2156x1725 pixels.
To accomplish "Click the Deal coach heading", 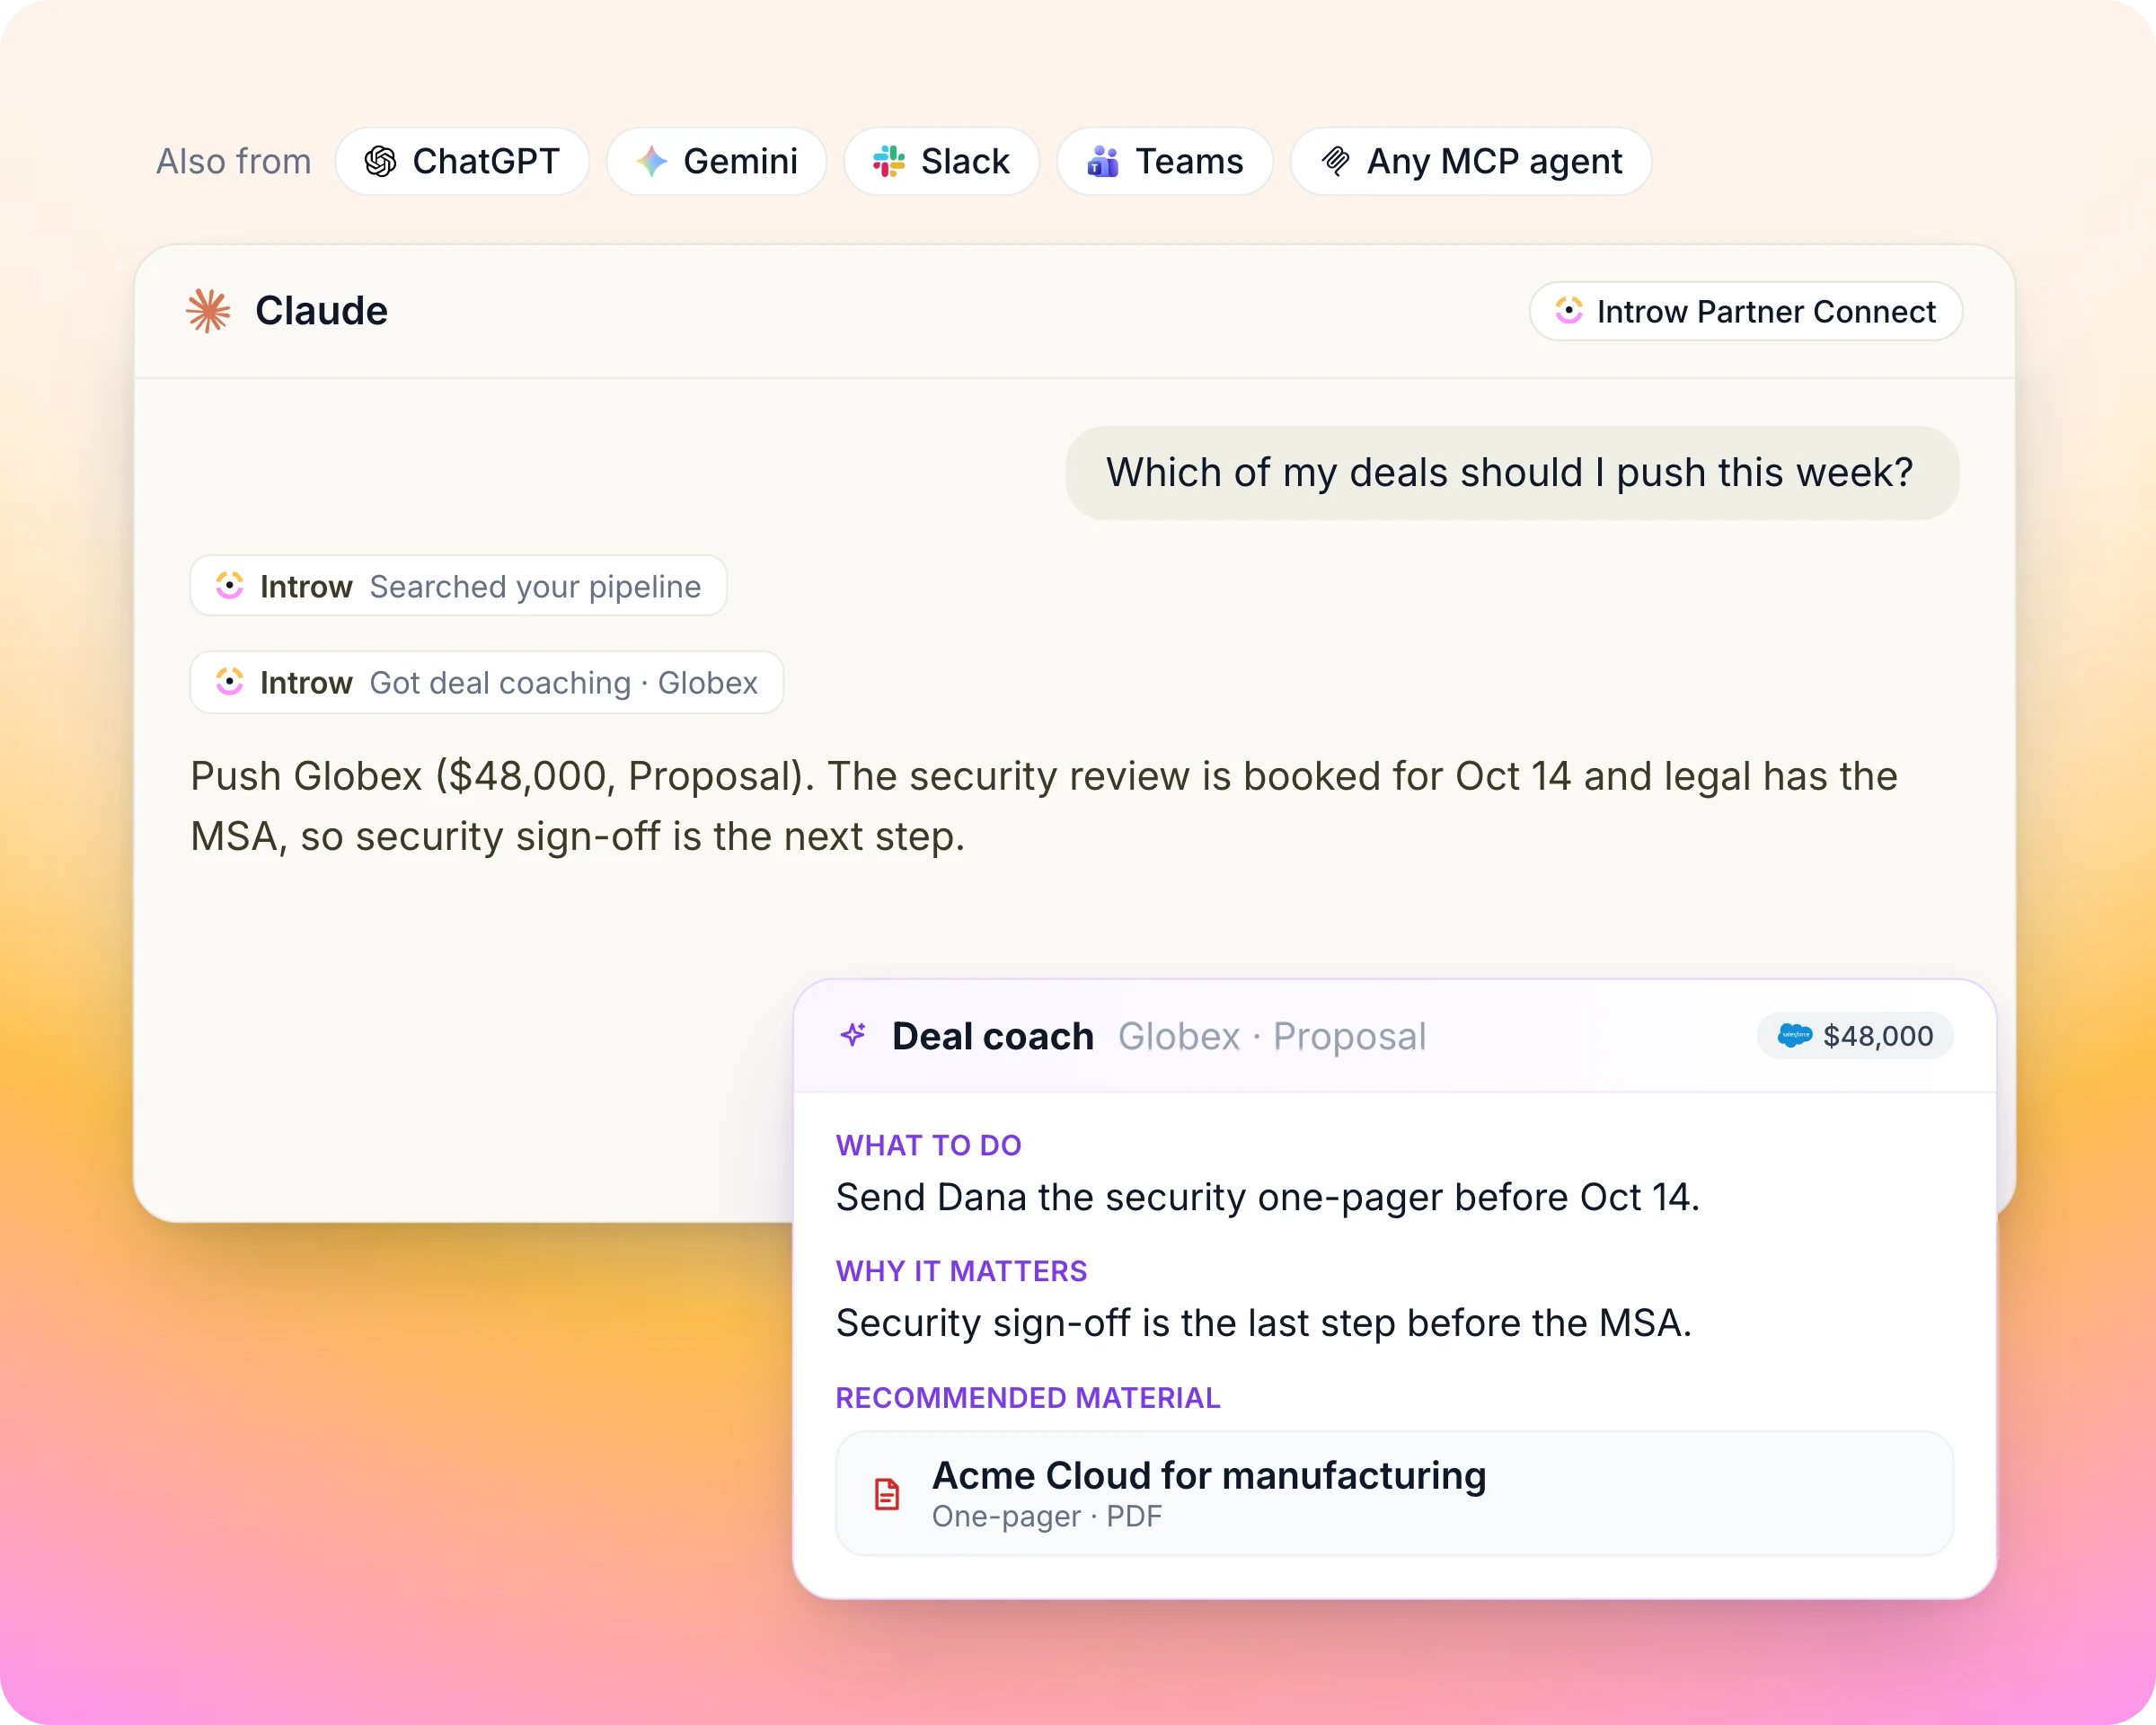I will coord(992,1036).
